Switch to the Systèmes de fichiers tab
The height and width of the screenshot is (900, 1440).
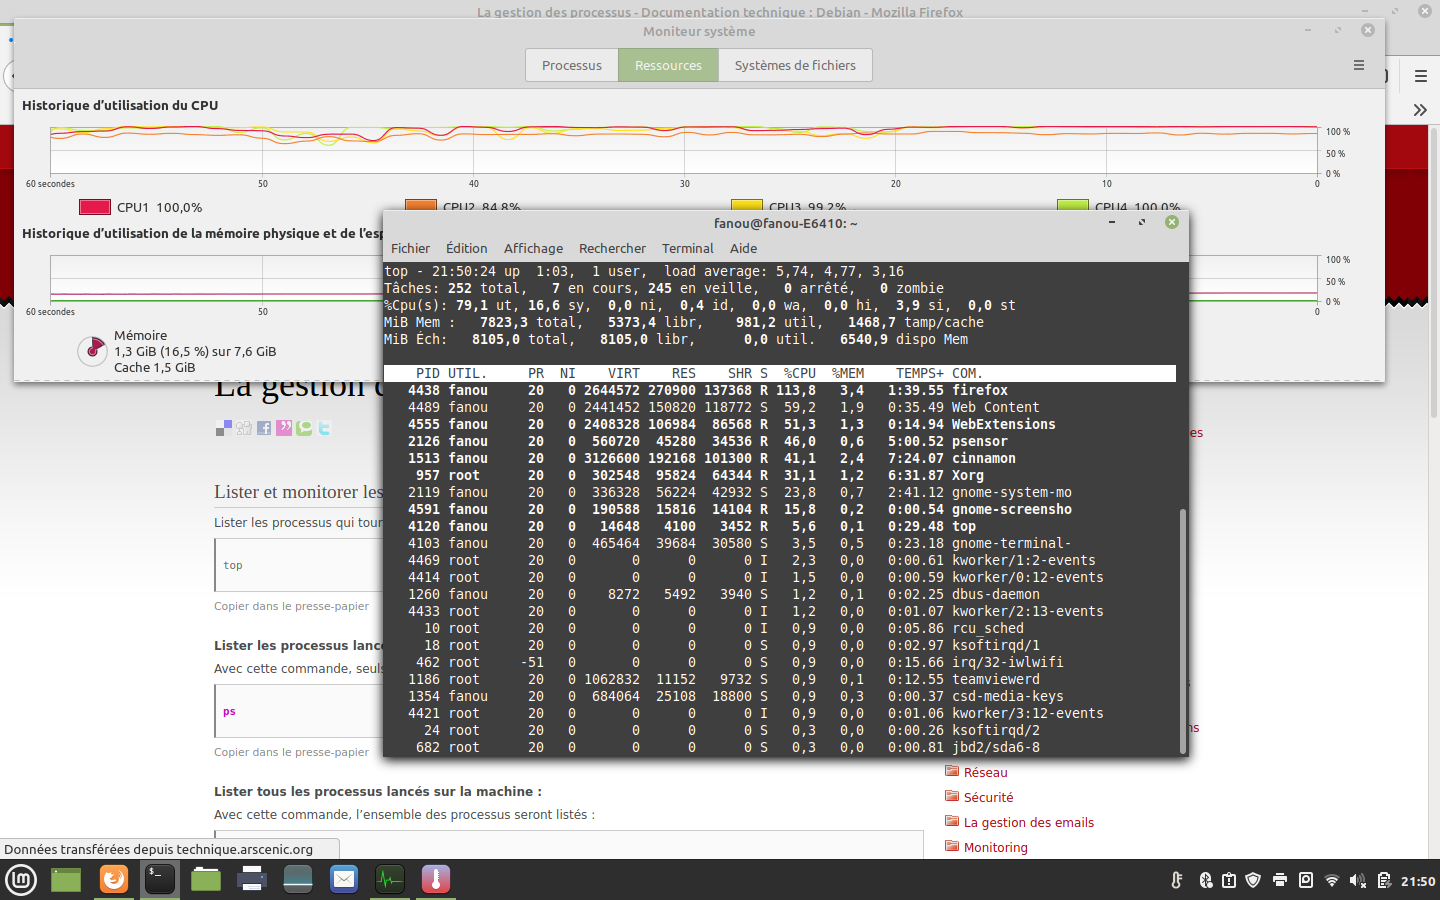tap(795, 66)
